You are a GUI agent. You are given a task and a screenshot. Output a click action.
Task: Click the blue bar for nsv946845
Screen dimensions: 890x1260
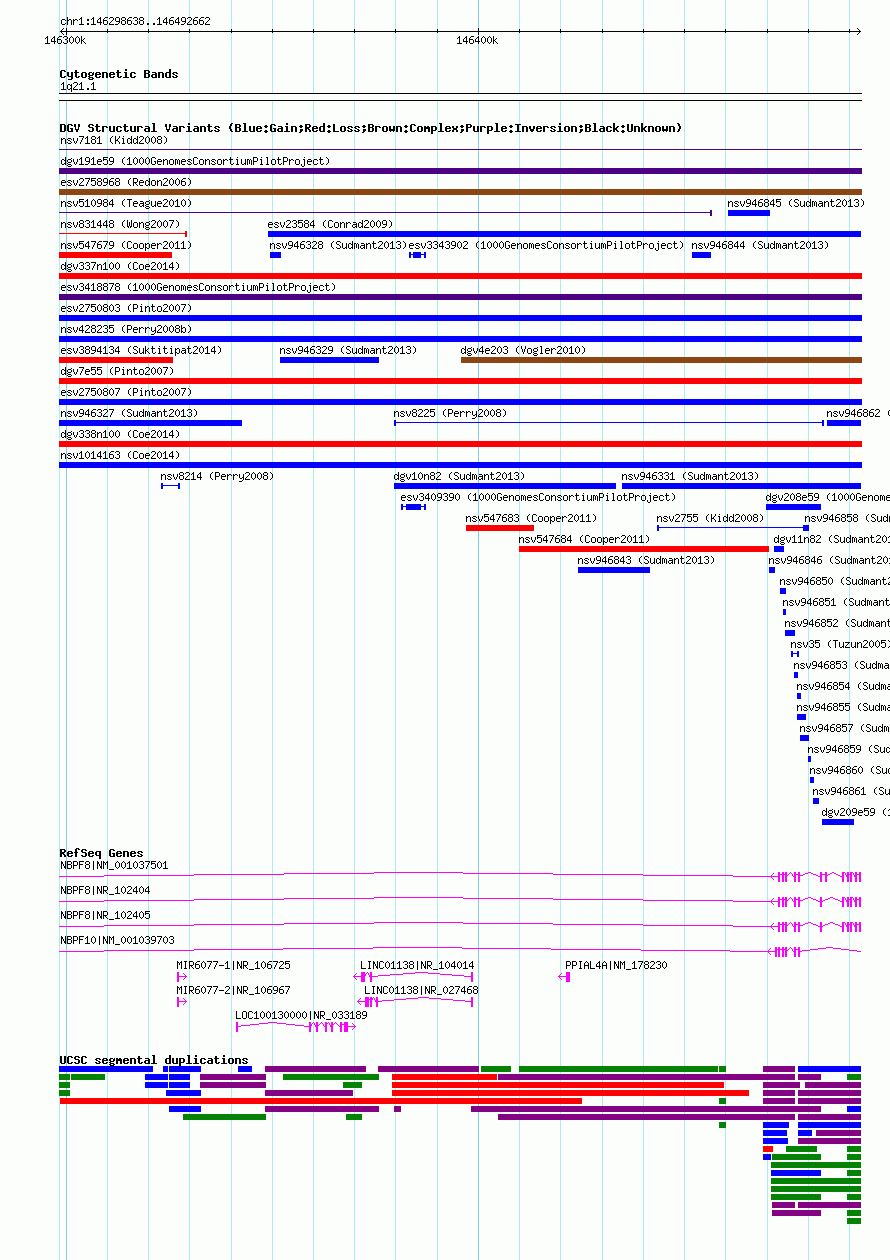[x=749, y=213]
